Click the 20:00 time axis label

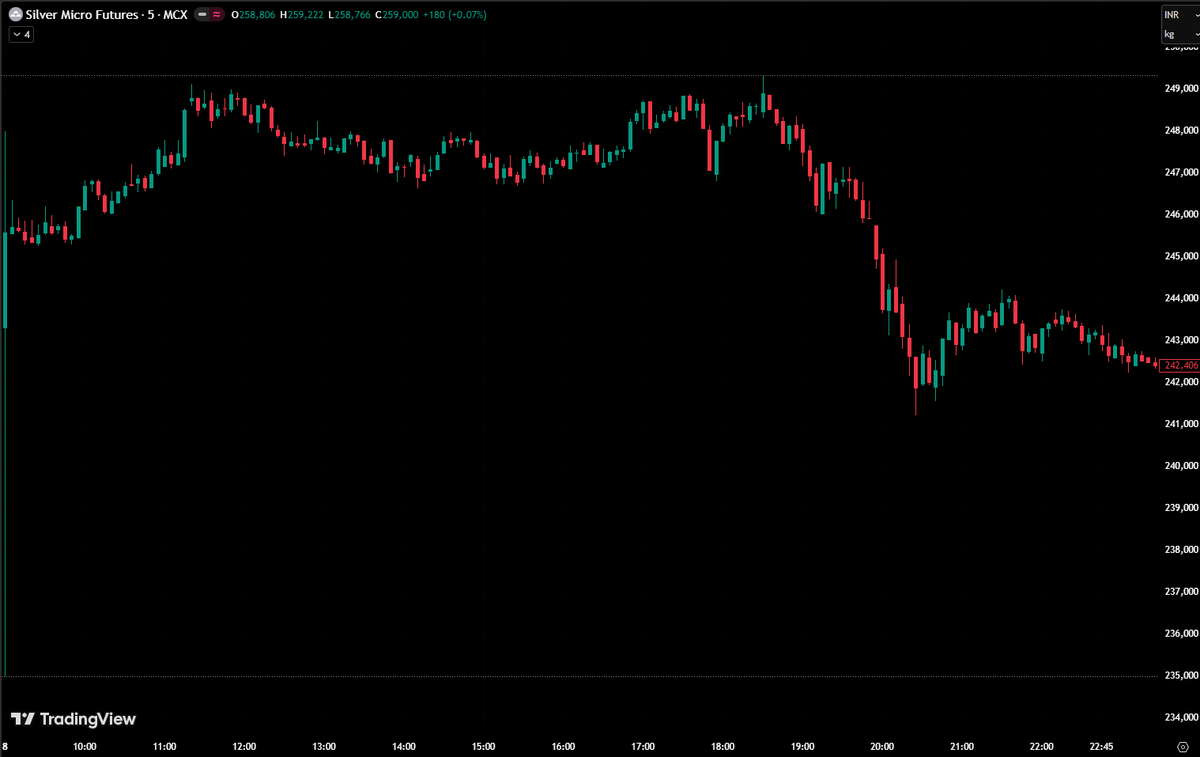[882, 747]
